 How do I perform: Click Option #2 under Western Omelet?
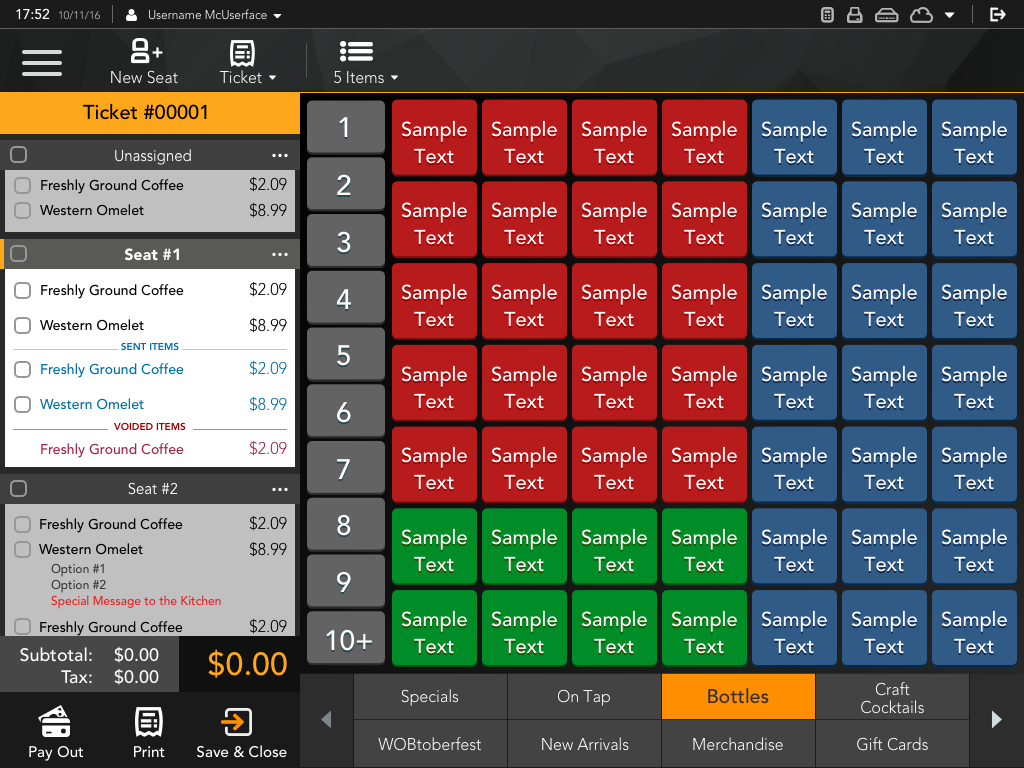coord(78,585)
